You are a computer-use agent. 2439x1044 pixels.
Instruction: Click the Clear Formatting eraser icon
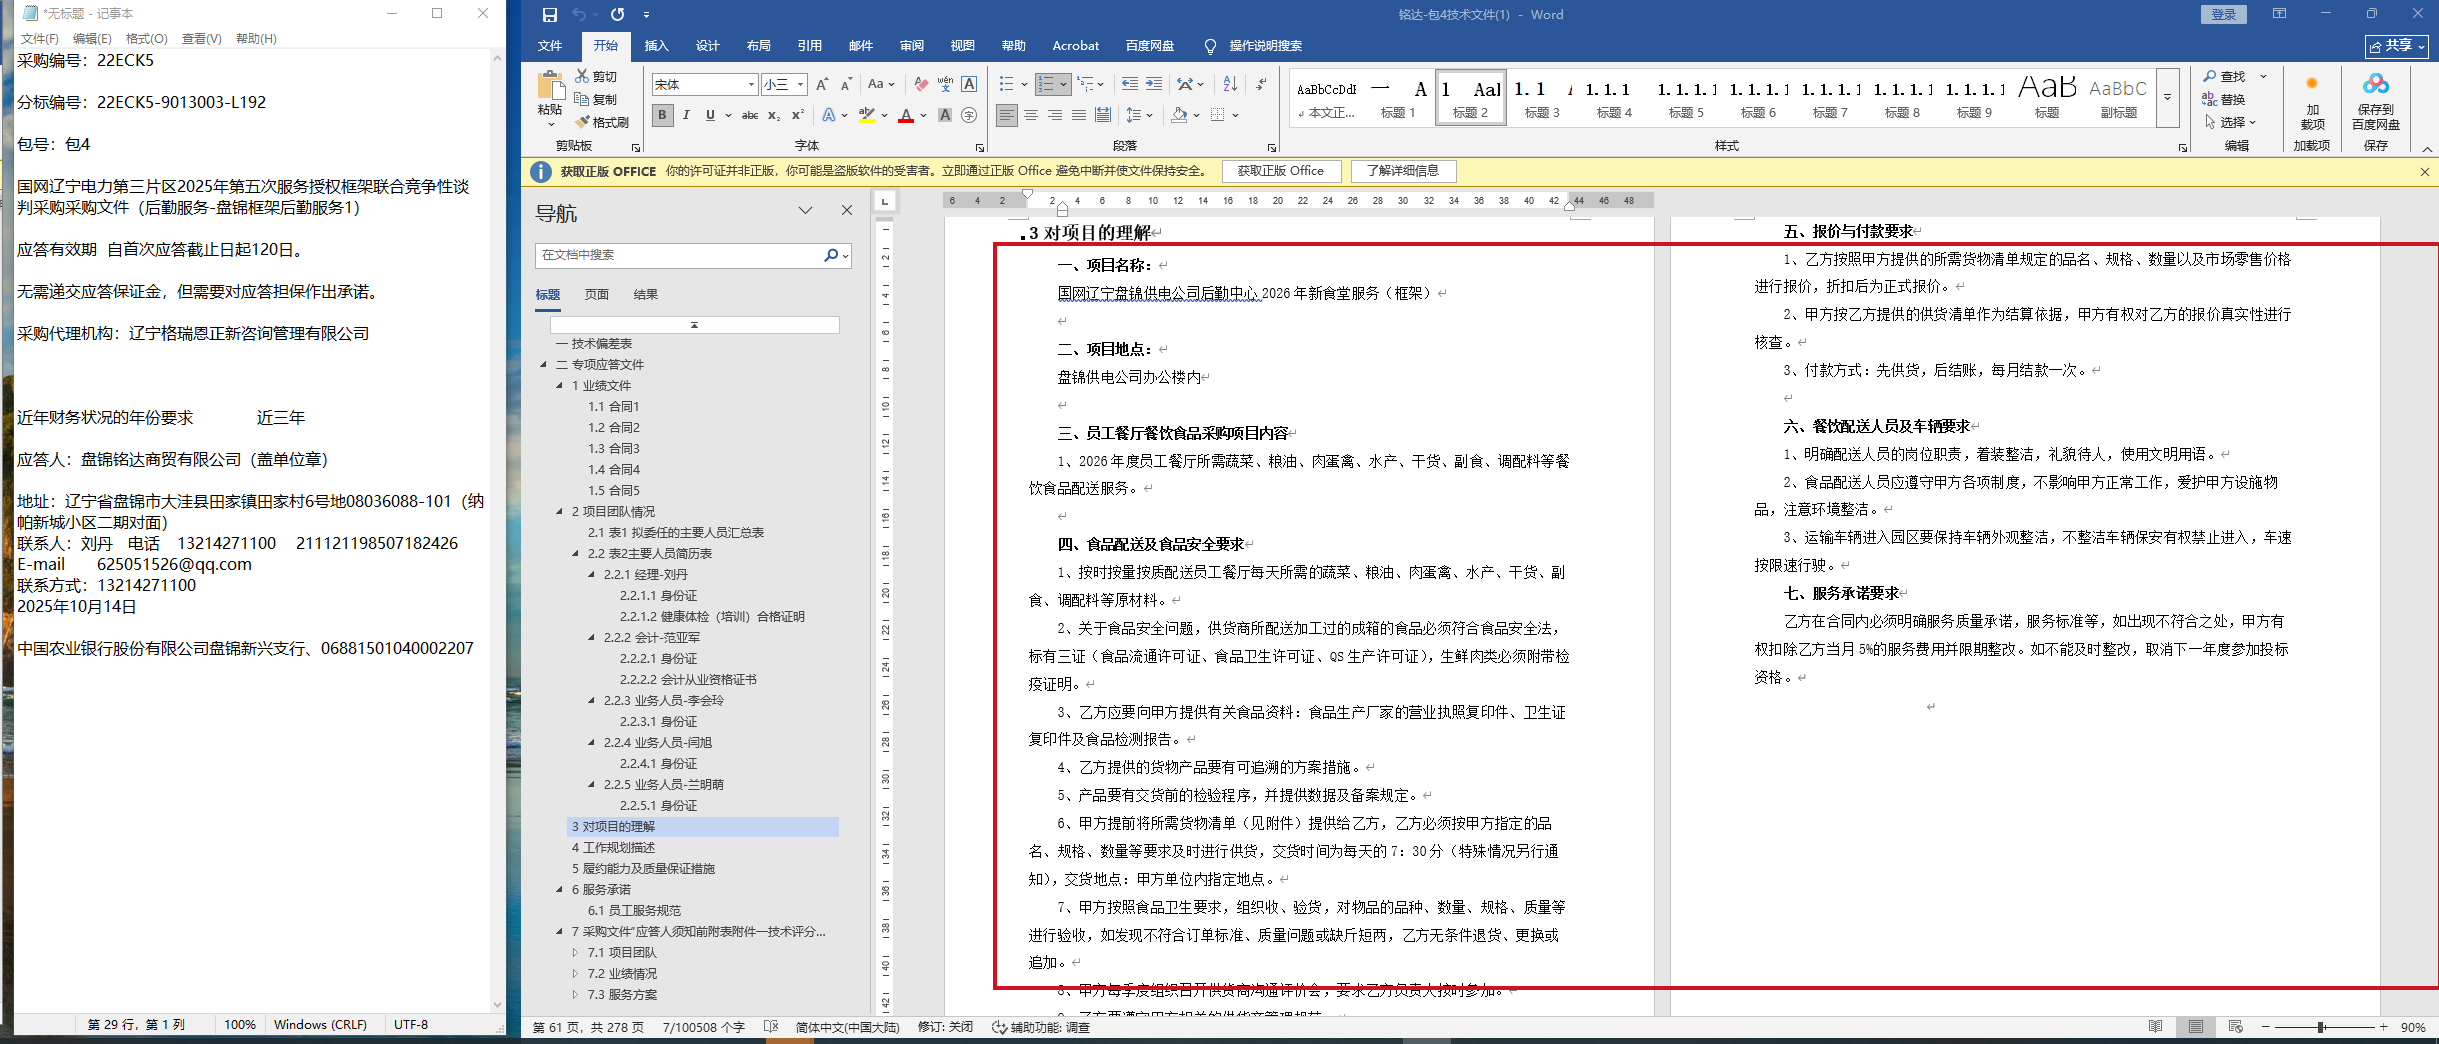pyautogui.click(x=921, y=85)
